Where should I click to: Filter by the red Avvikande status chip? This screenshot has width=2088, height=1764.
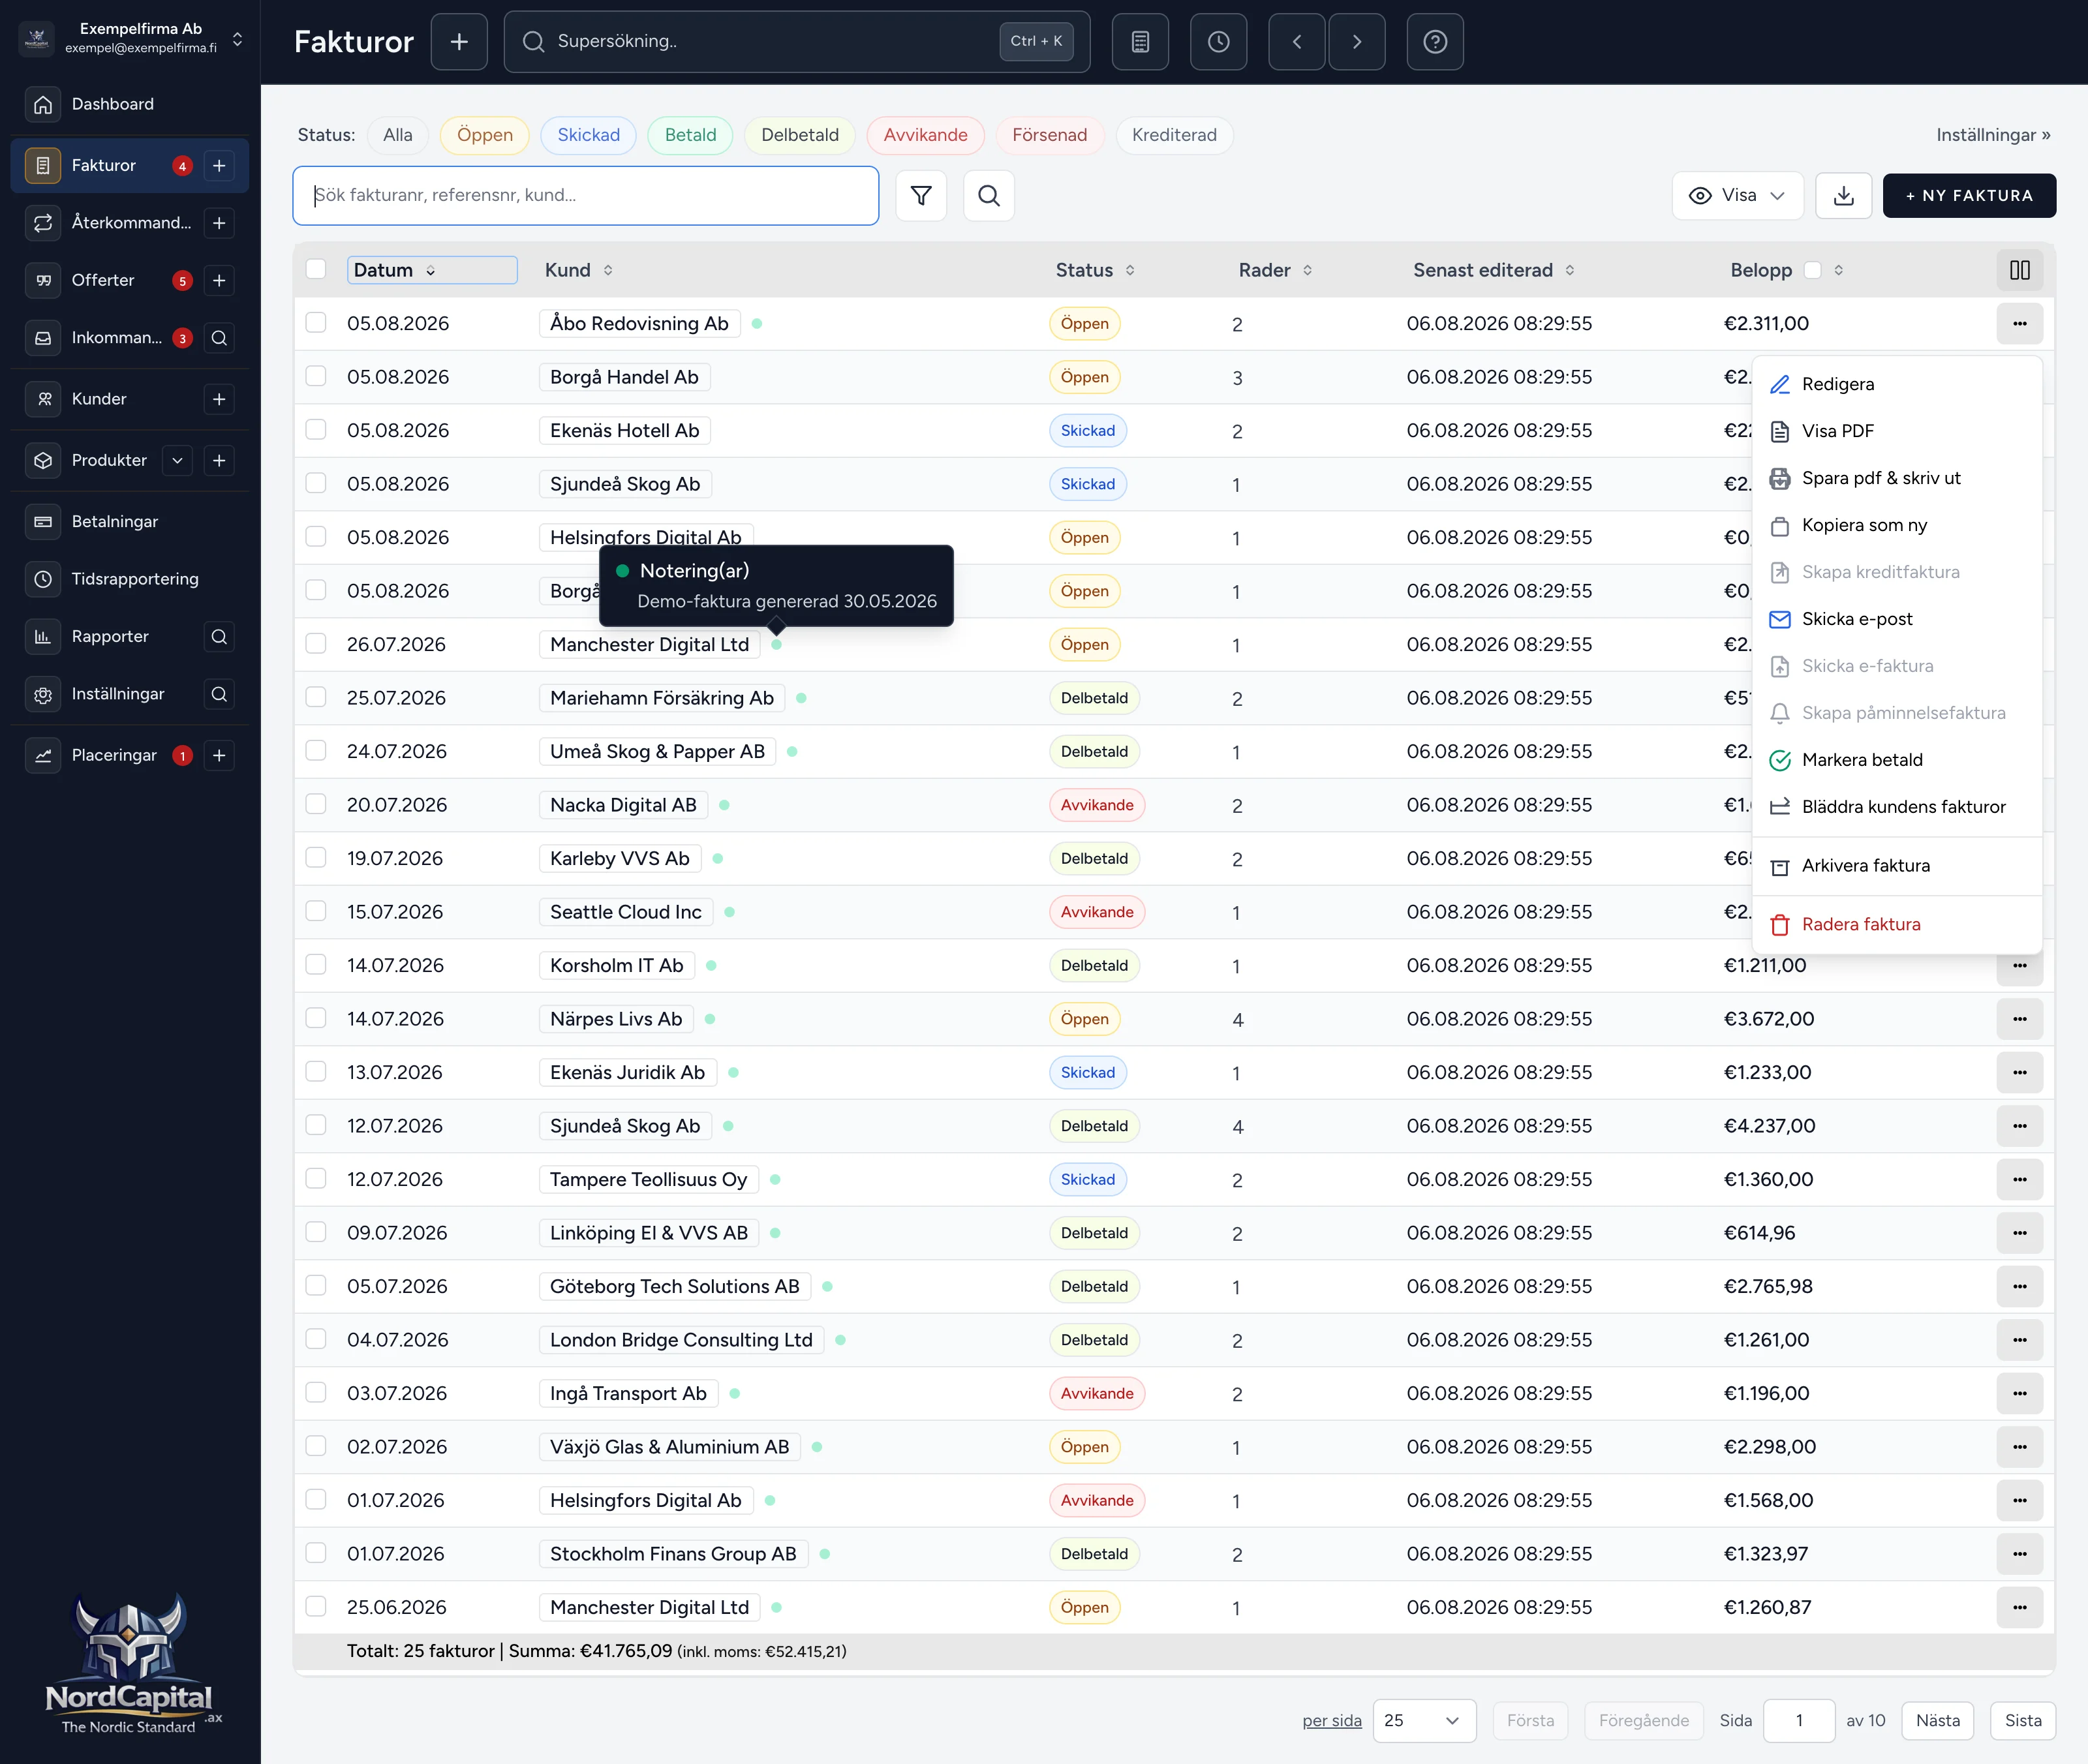[x=925, y=135]
